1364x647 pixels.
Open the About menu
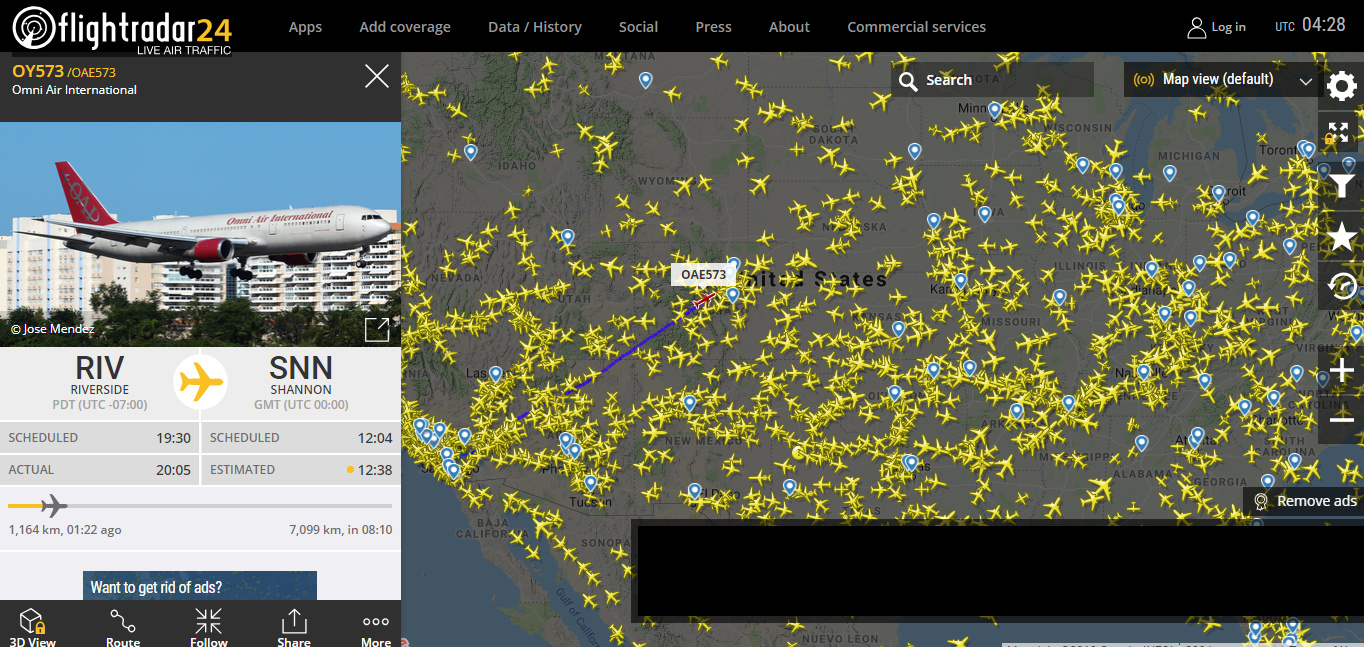click(789, 27)
